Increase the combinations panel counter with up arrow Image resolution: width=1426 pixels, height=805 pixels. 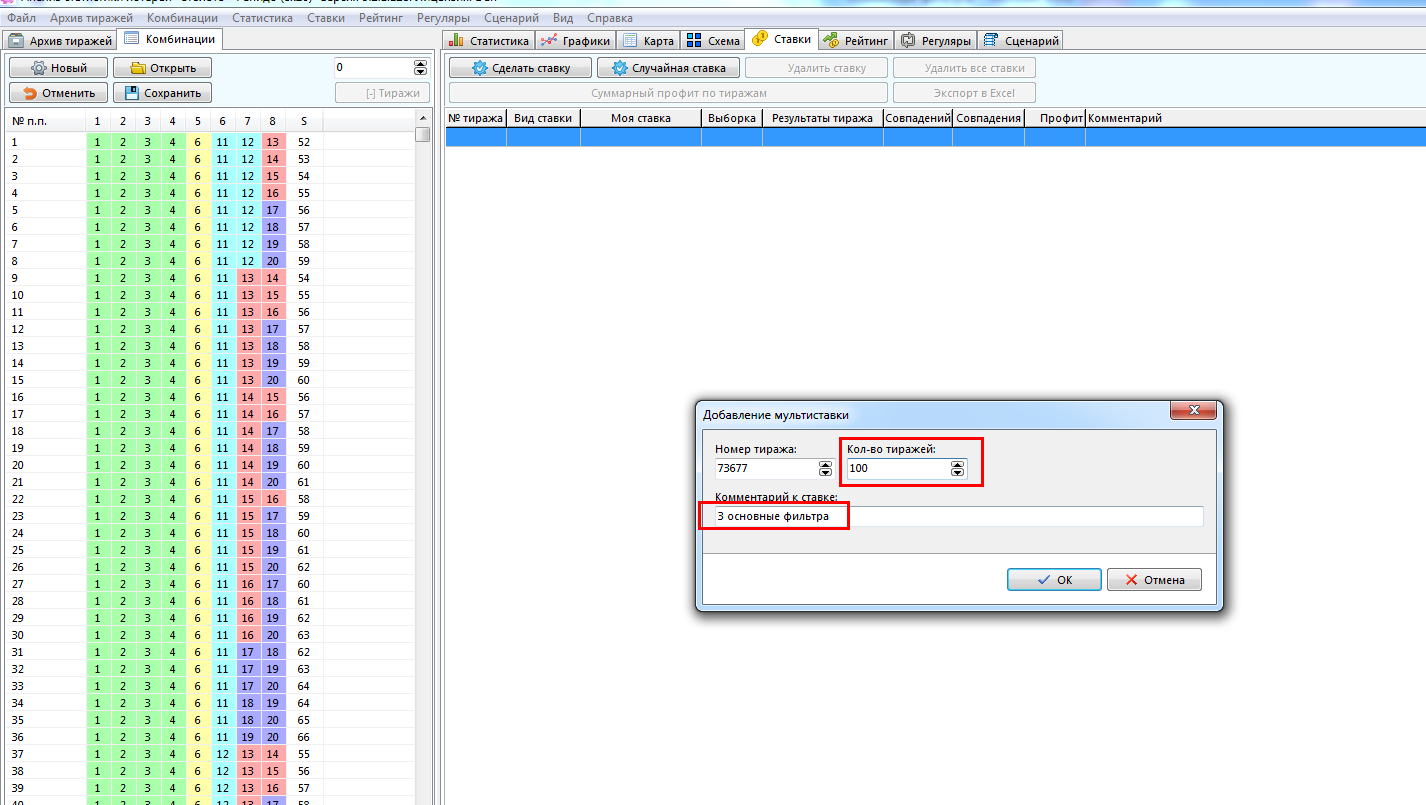coord(420,64)
